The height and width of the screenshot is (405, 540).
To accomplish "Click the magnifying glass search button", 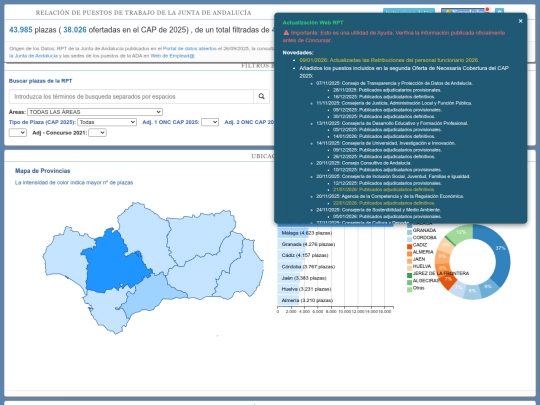I will tap(261, 96).
